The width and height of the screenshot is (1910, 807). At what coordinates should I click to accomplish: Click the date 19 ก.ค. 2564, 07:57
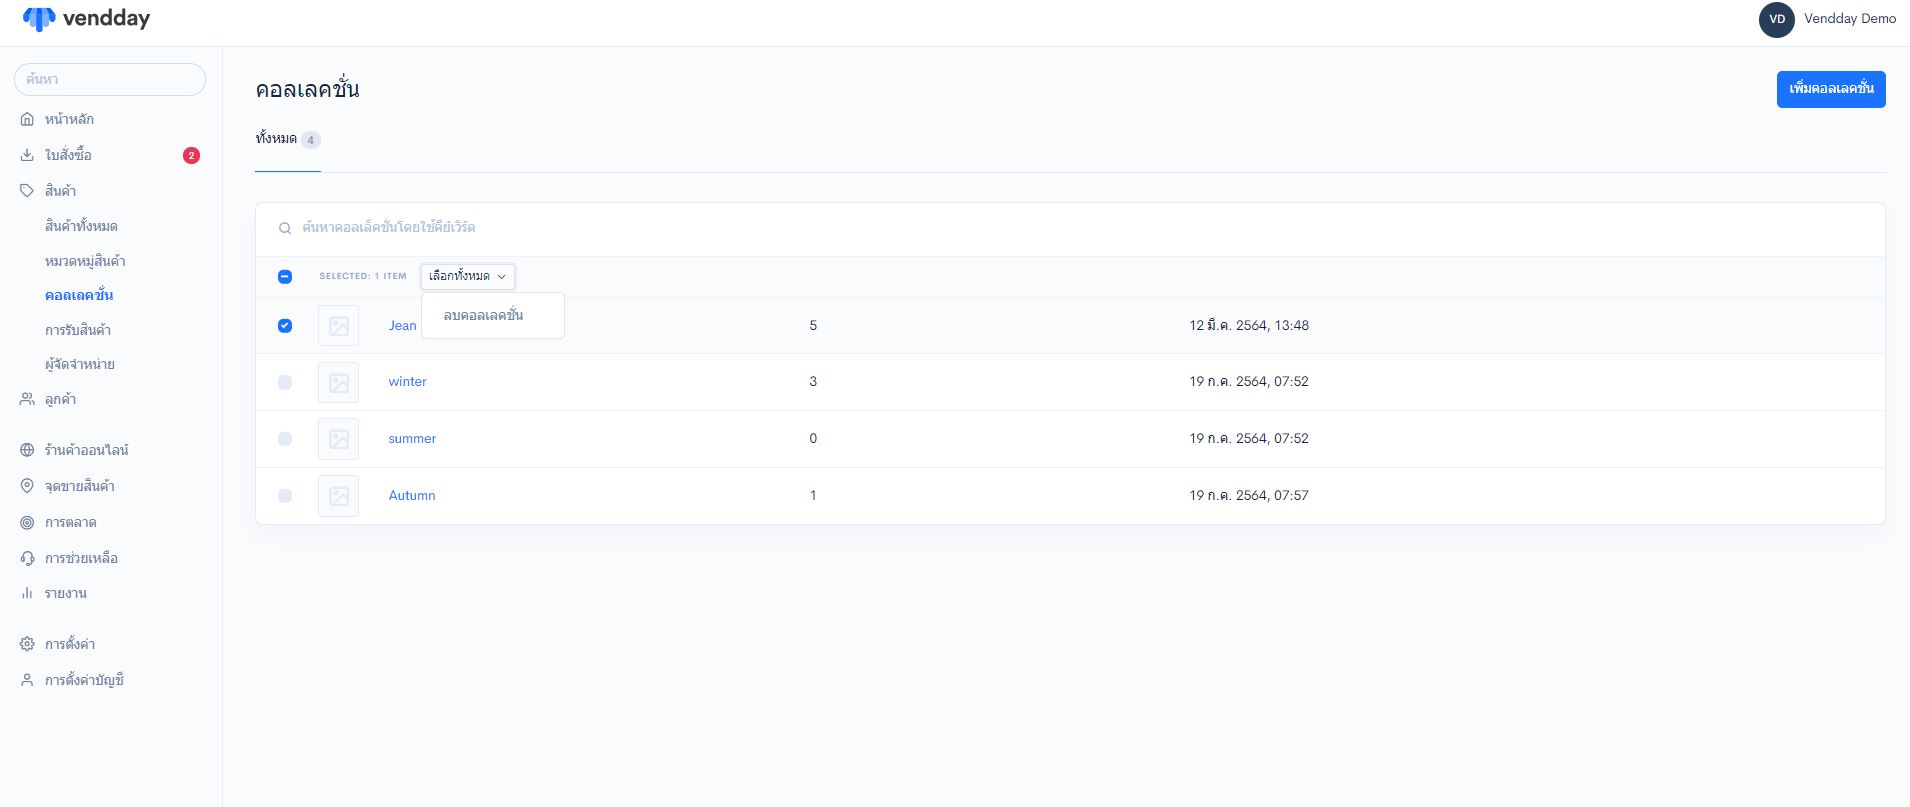point(1249,496)
